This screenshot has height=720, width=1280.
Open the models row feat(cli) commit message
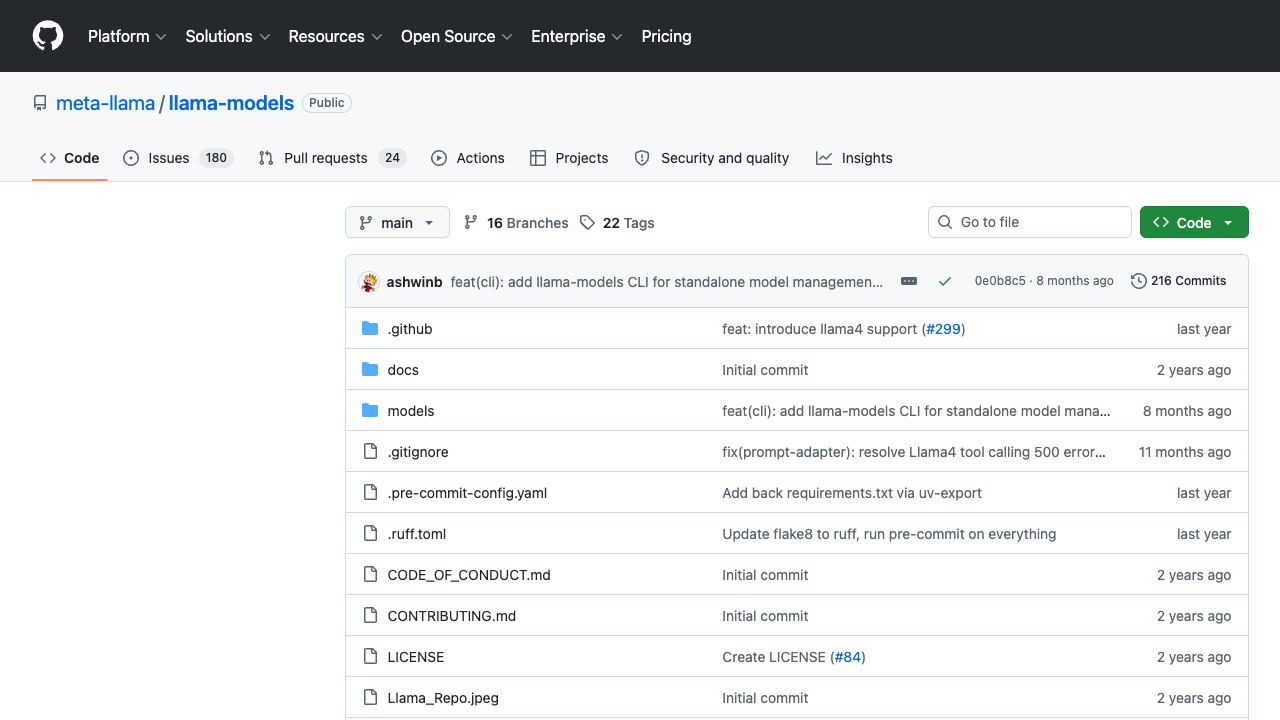(x=916, y=411)
